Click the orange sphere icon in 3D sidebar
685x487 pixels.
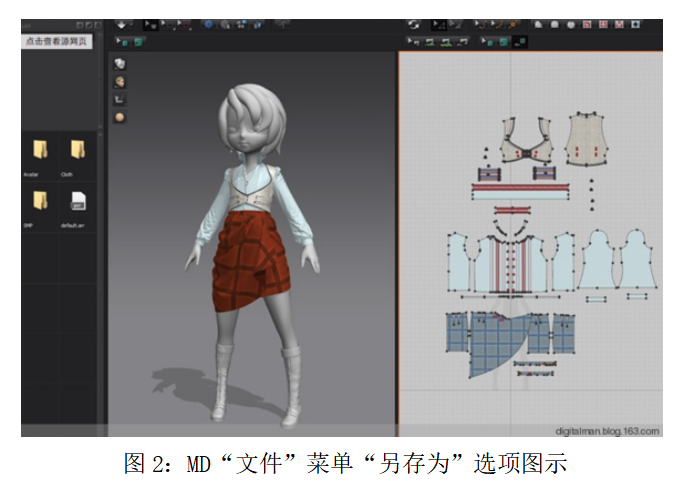click(x=119, y=117)
